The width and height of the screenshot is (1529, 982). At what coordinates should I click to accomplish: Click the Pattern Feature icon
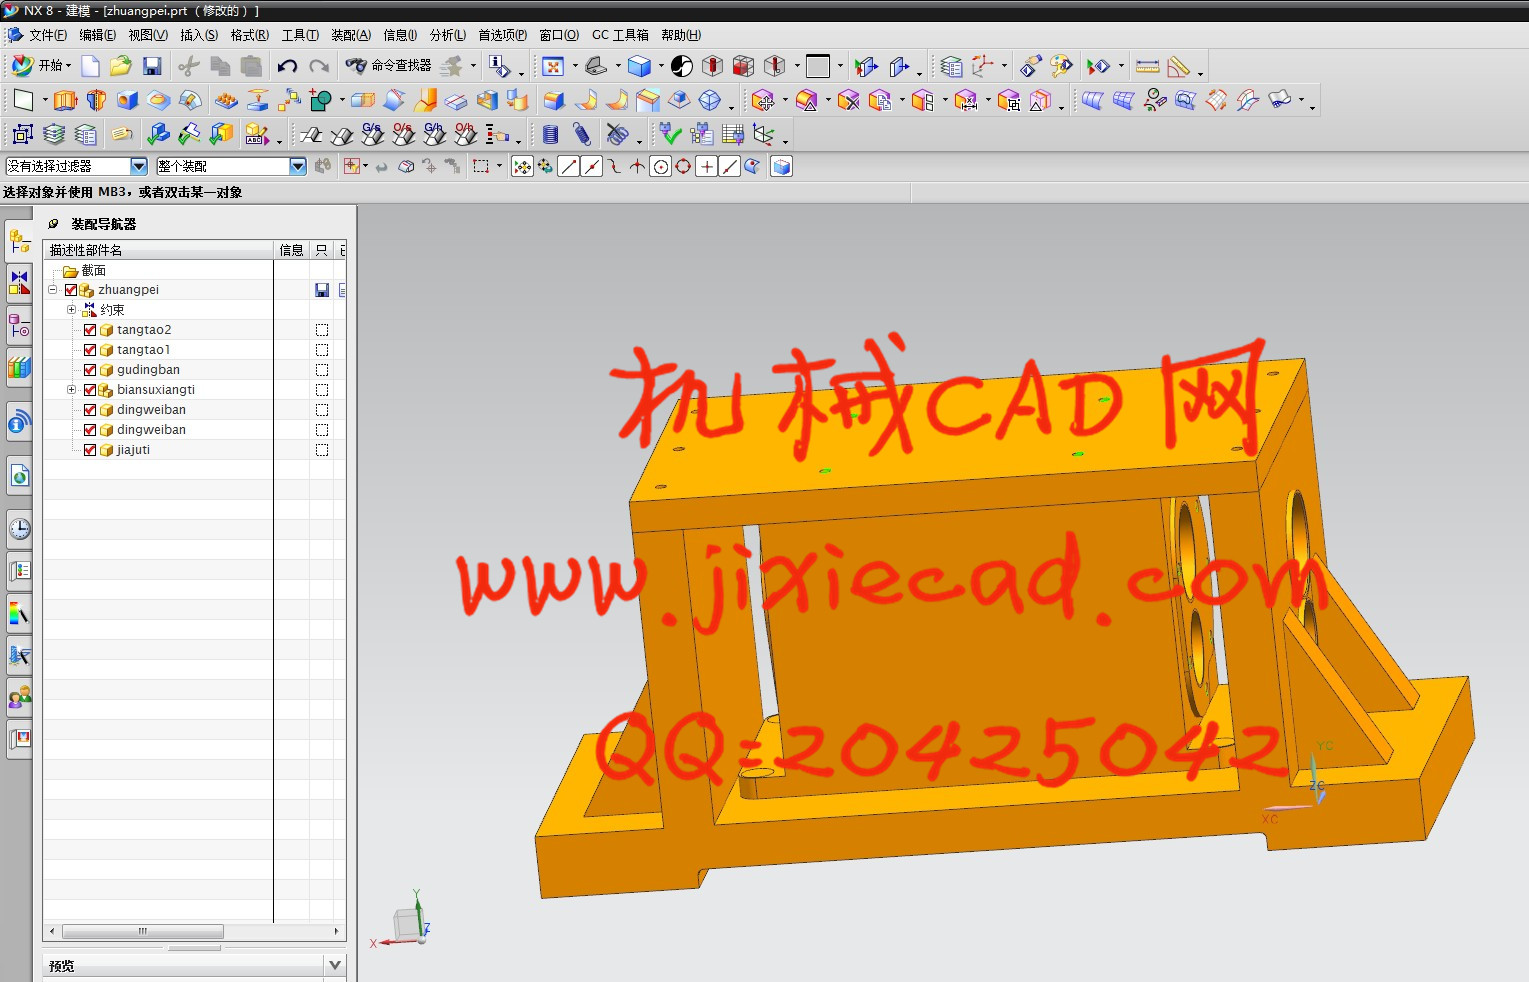coord(226,100)
